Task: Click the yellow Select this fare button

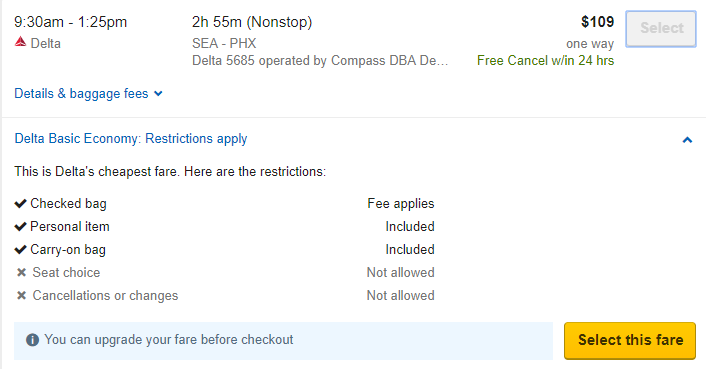Action: tap(630, 340)
